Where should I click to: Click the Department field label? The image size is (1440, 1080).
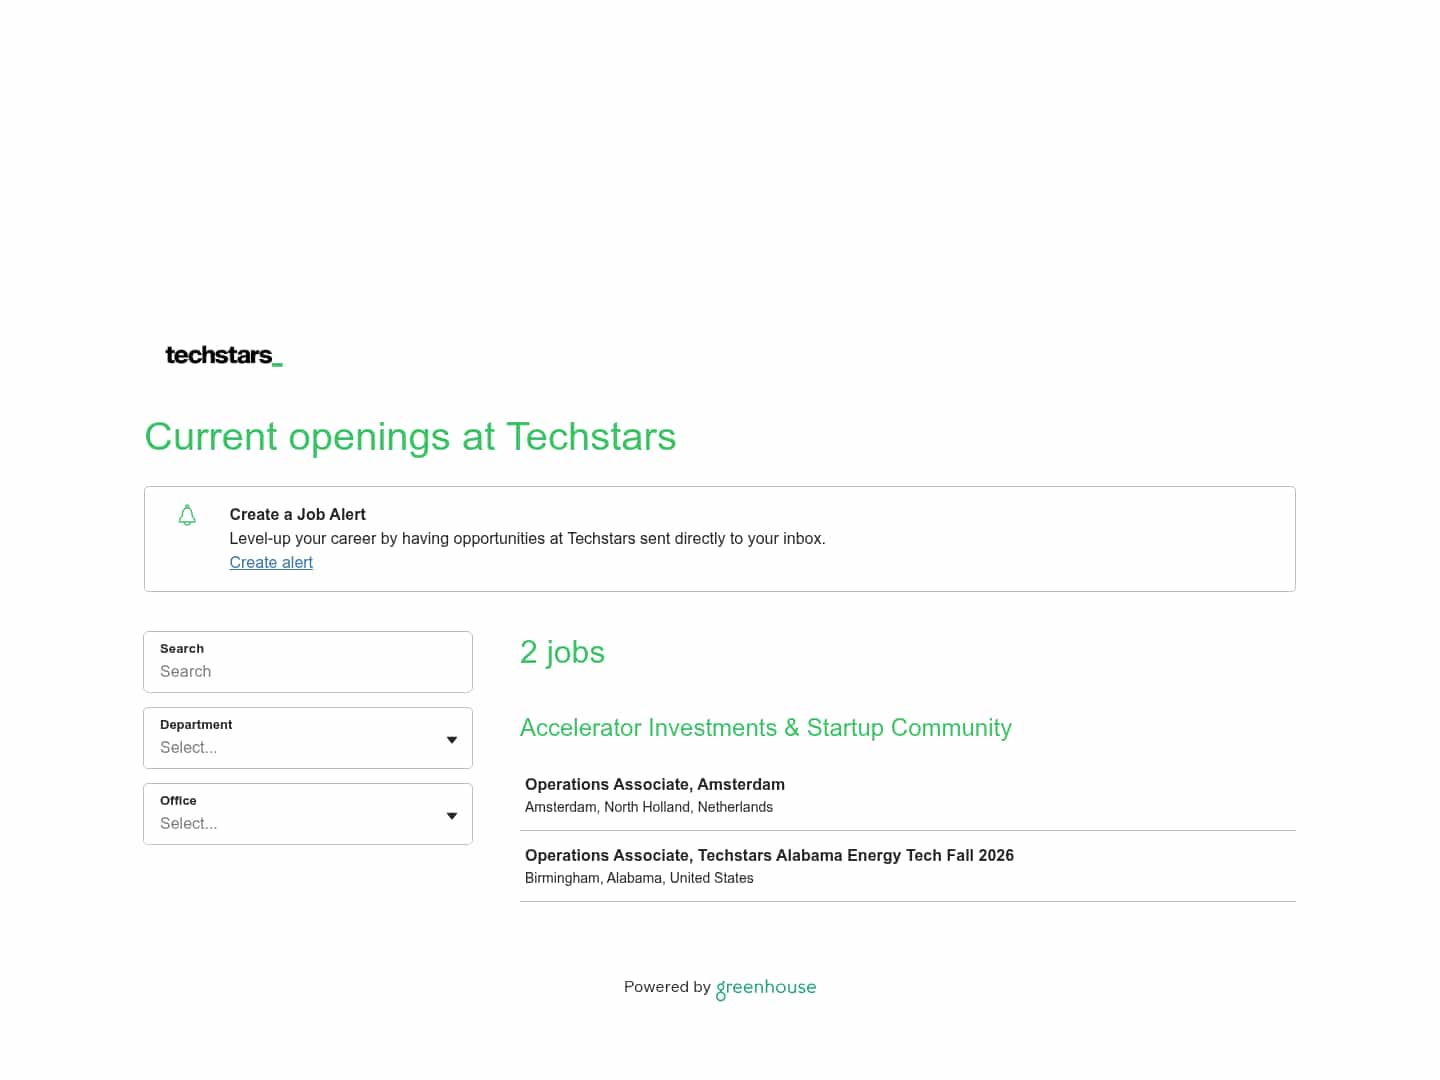pyautogui.click(x=196, y=724)
